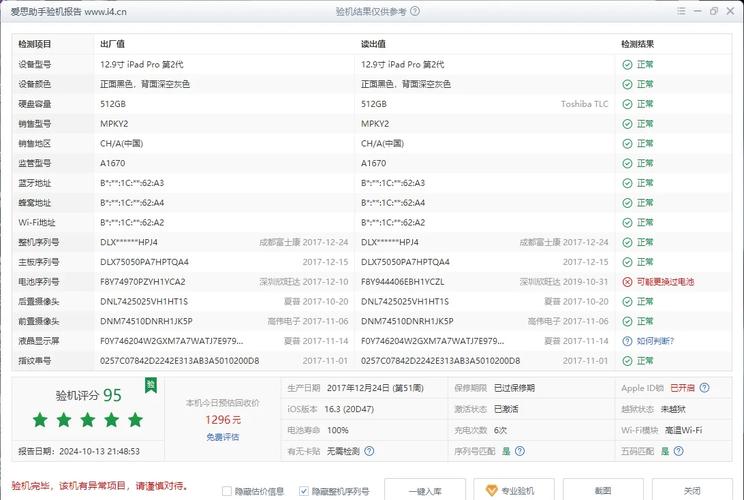Click the 后置摄像头 row 正常 check icon

627,302
